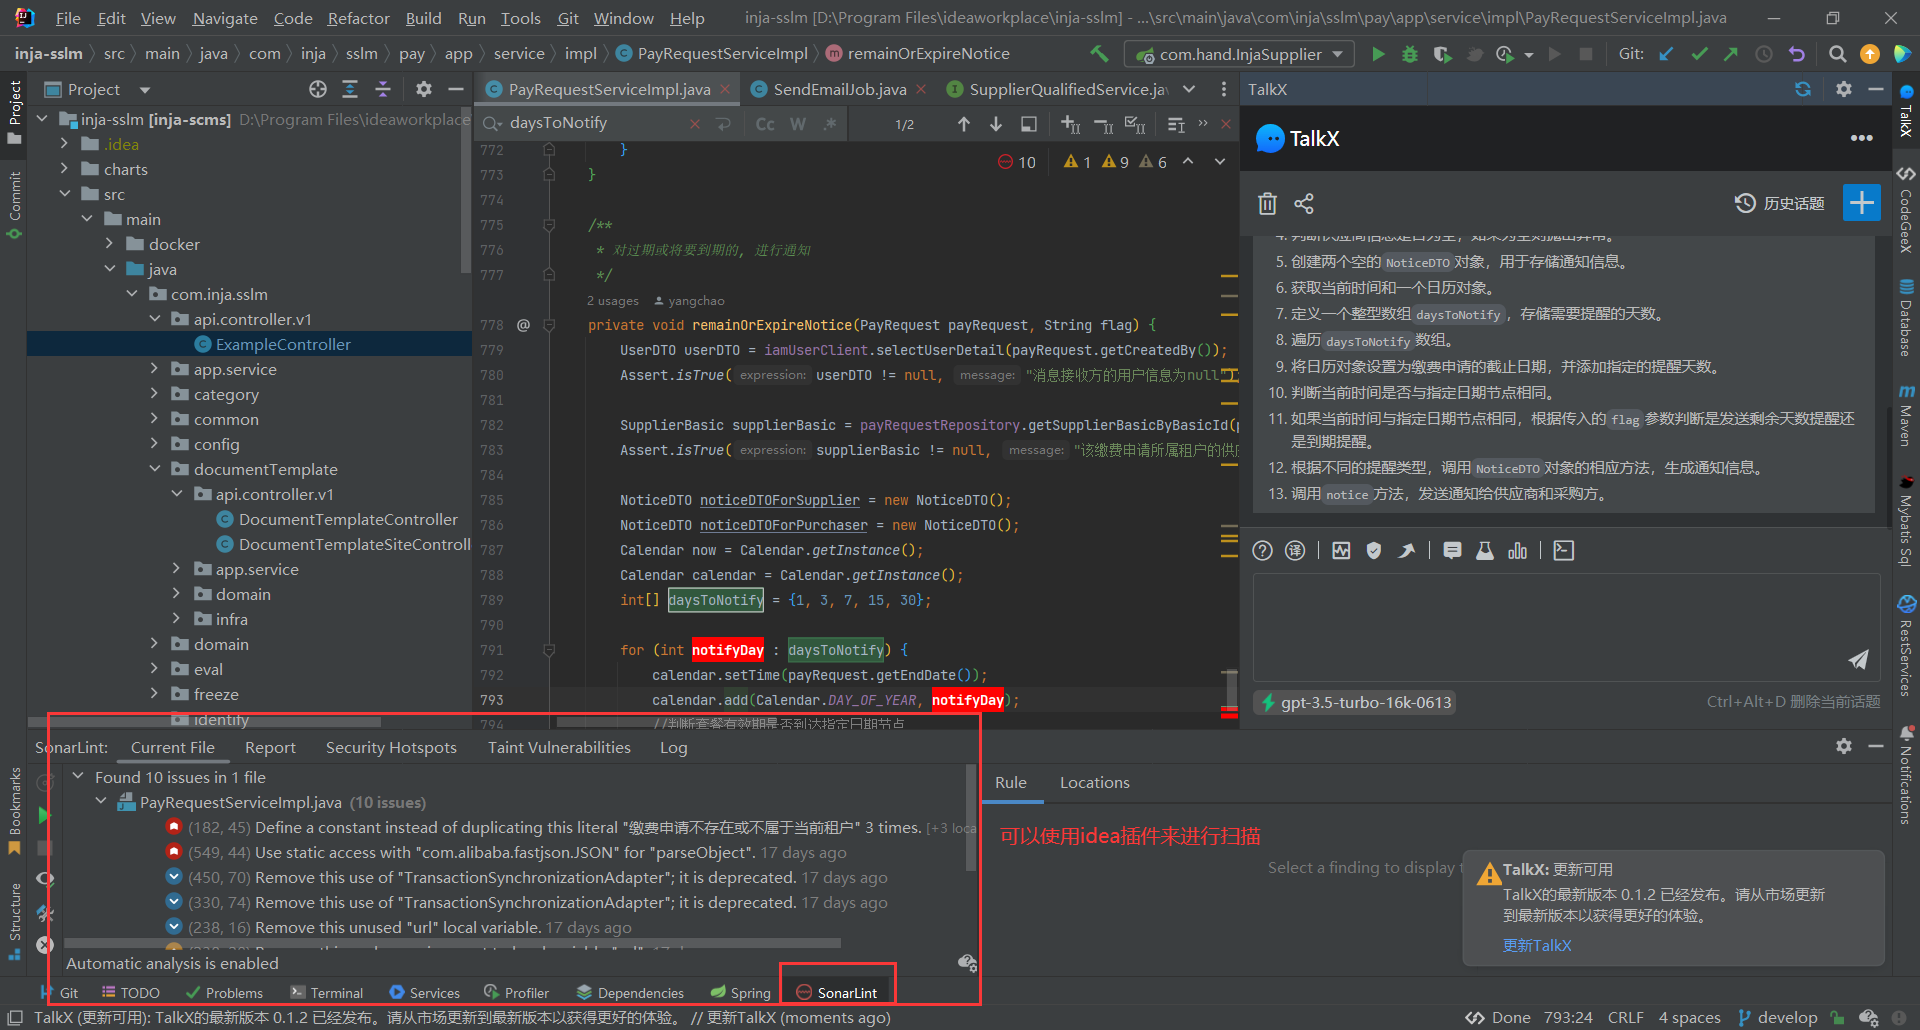Click the TalkX translate icon
Viewport: 1920px width, 1030px height.
click(x=1295, y=551)
